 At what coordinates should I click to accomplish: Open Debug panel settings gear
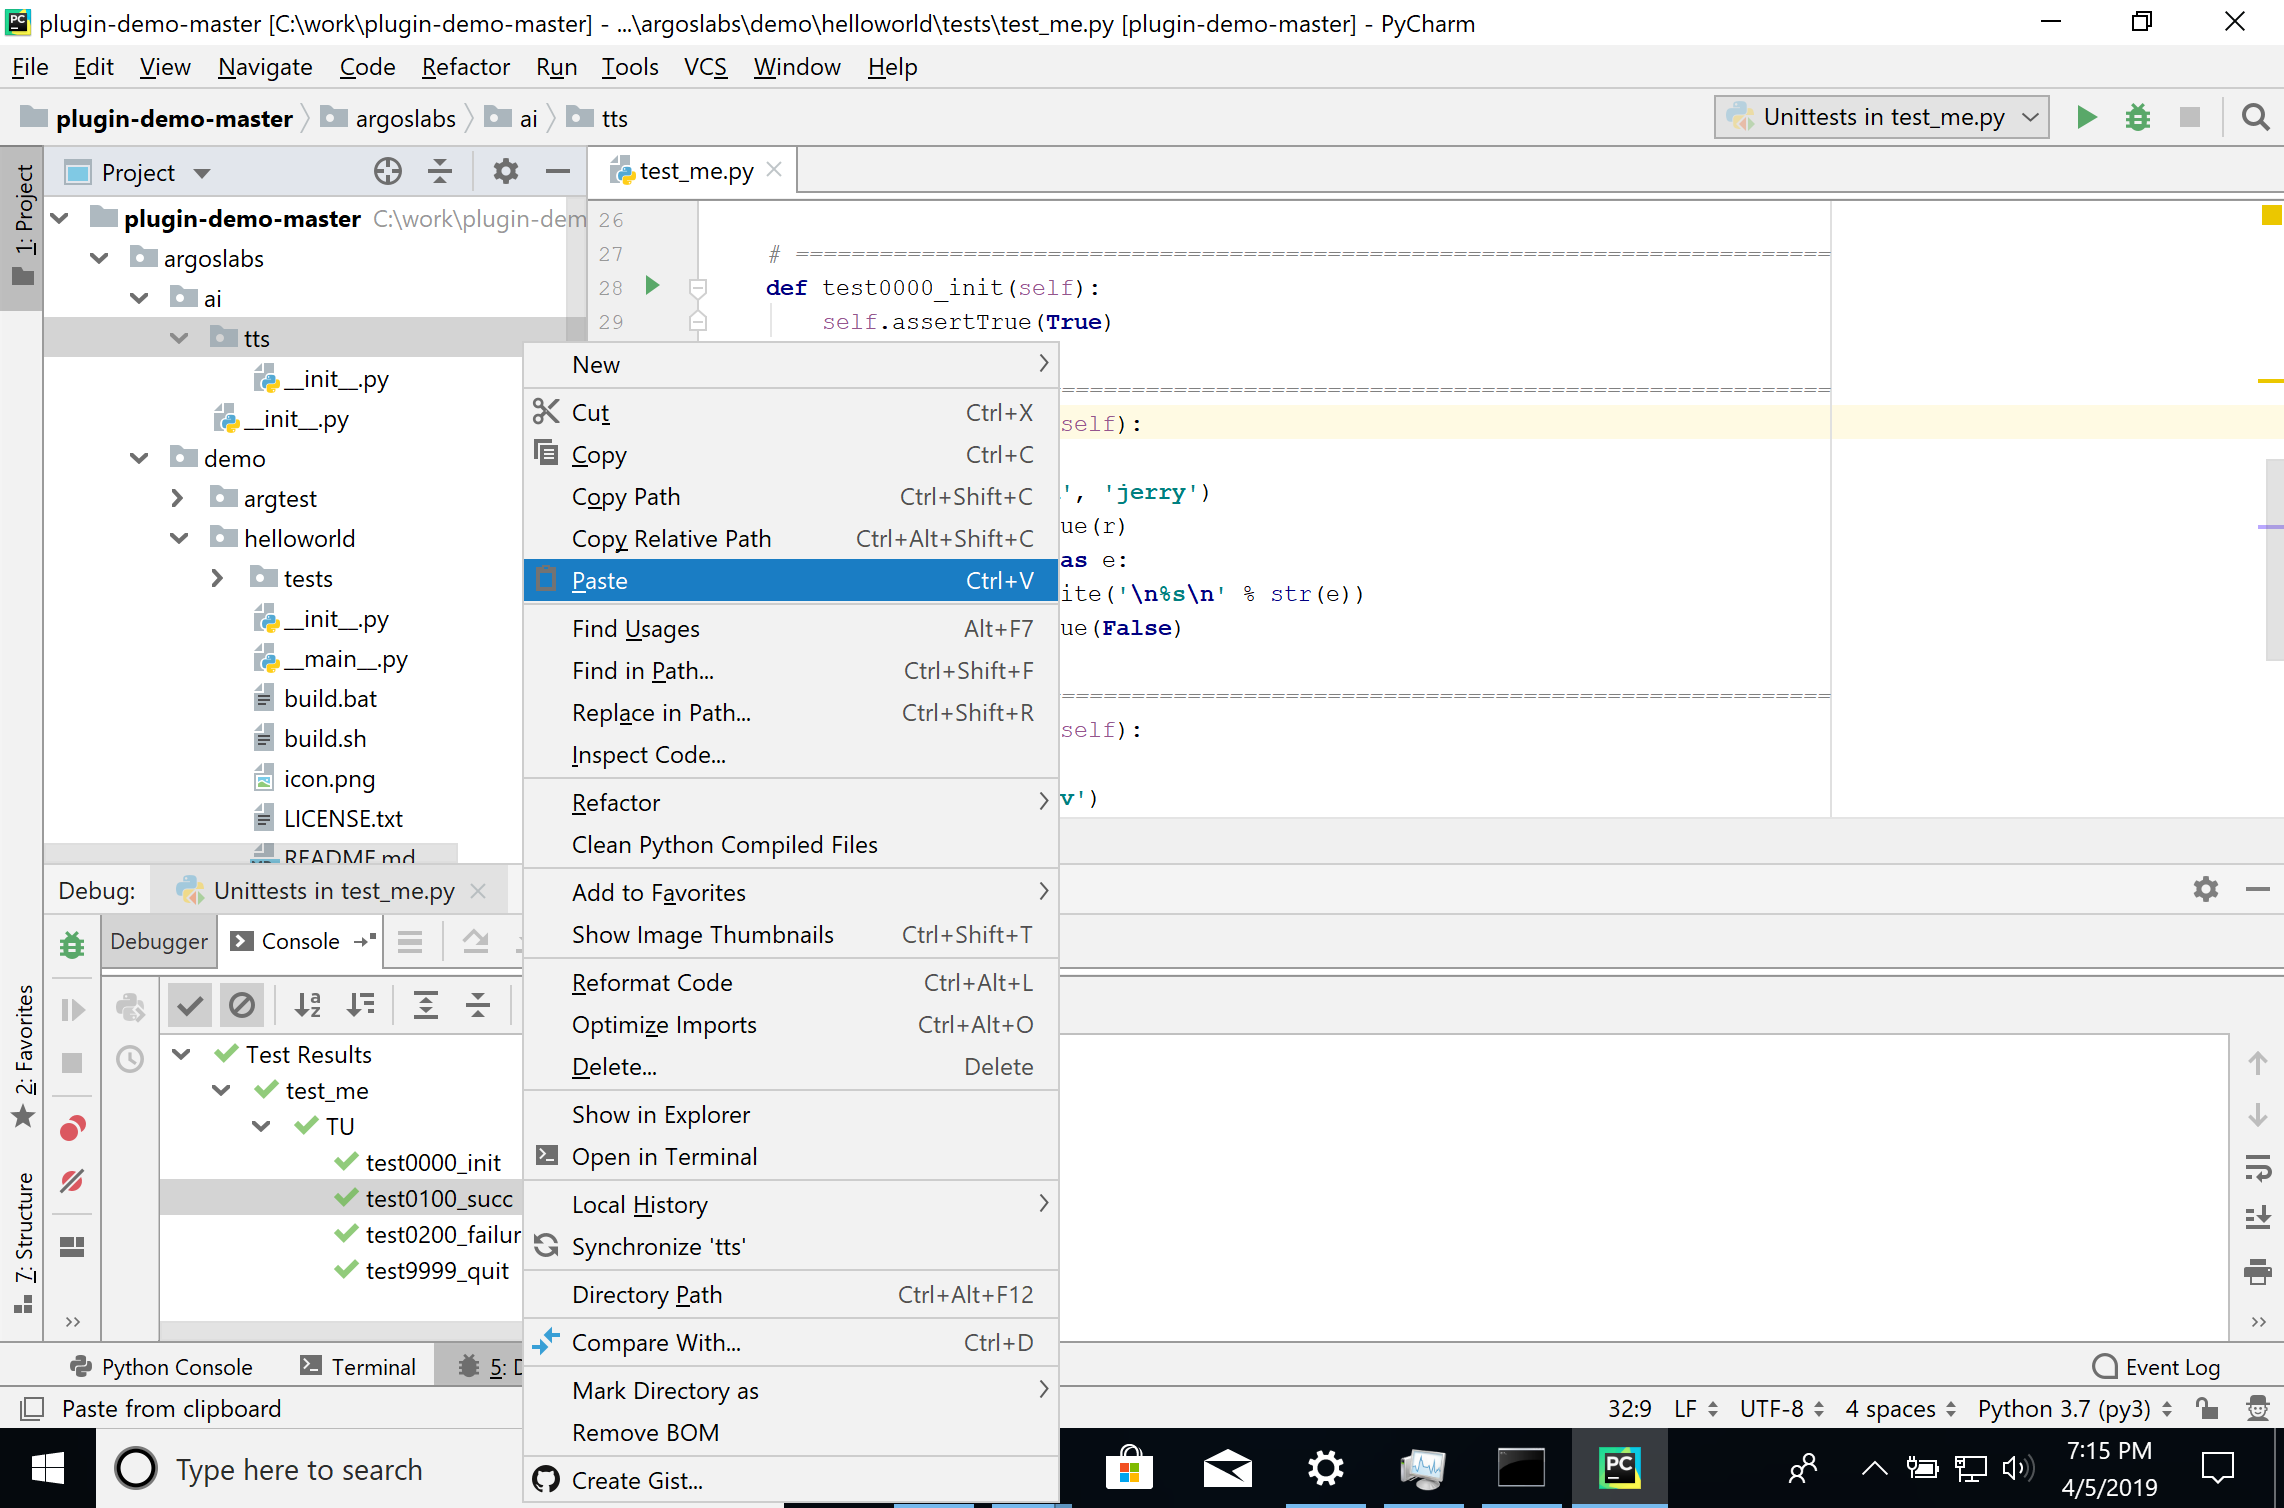pyautogui.click(x=2206, y=889)
